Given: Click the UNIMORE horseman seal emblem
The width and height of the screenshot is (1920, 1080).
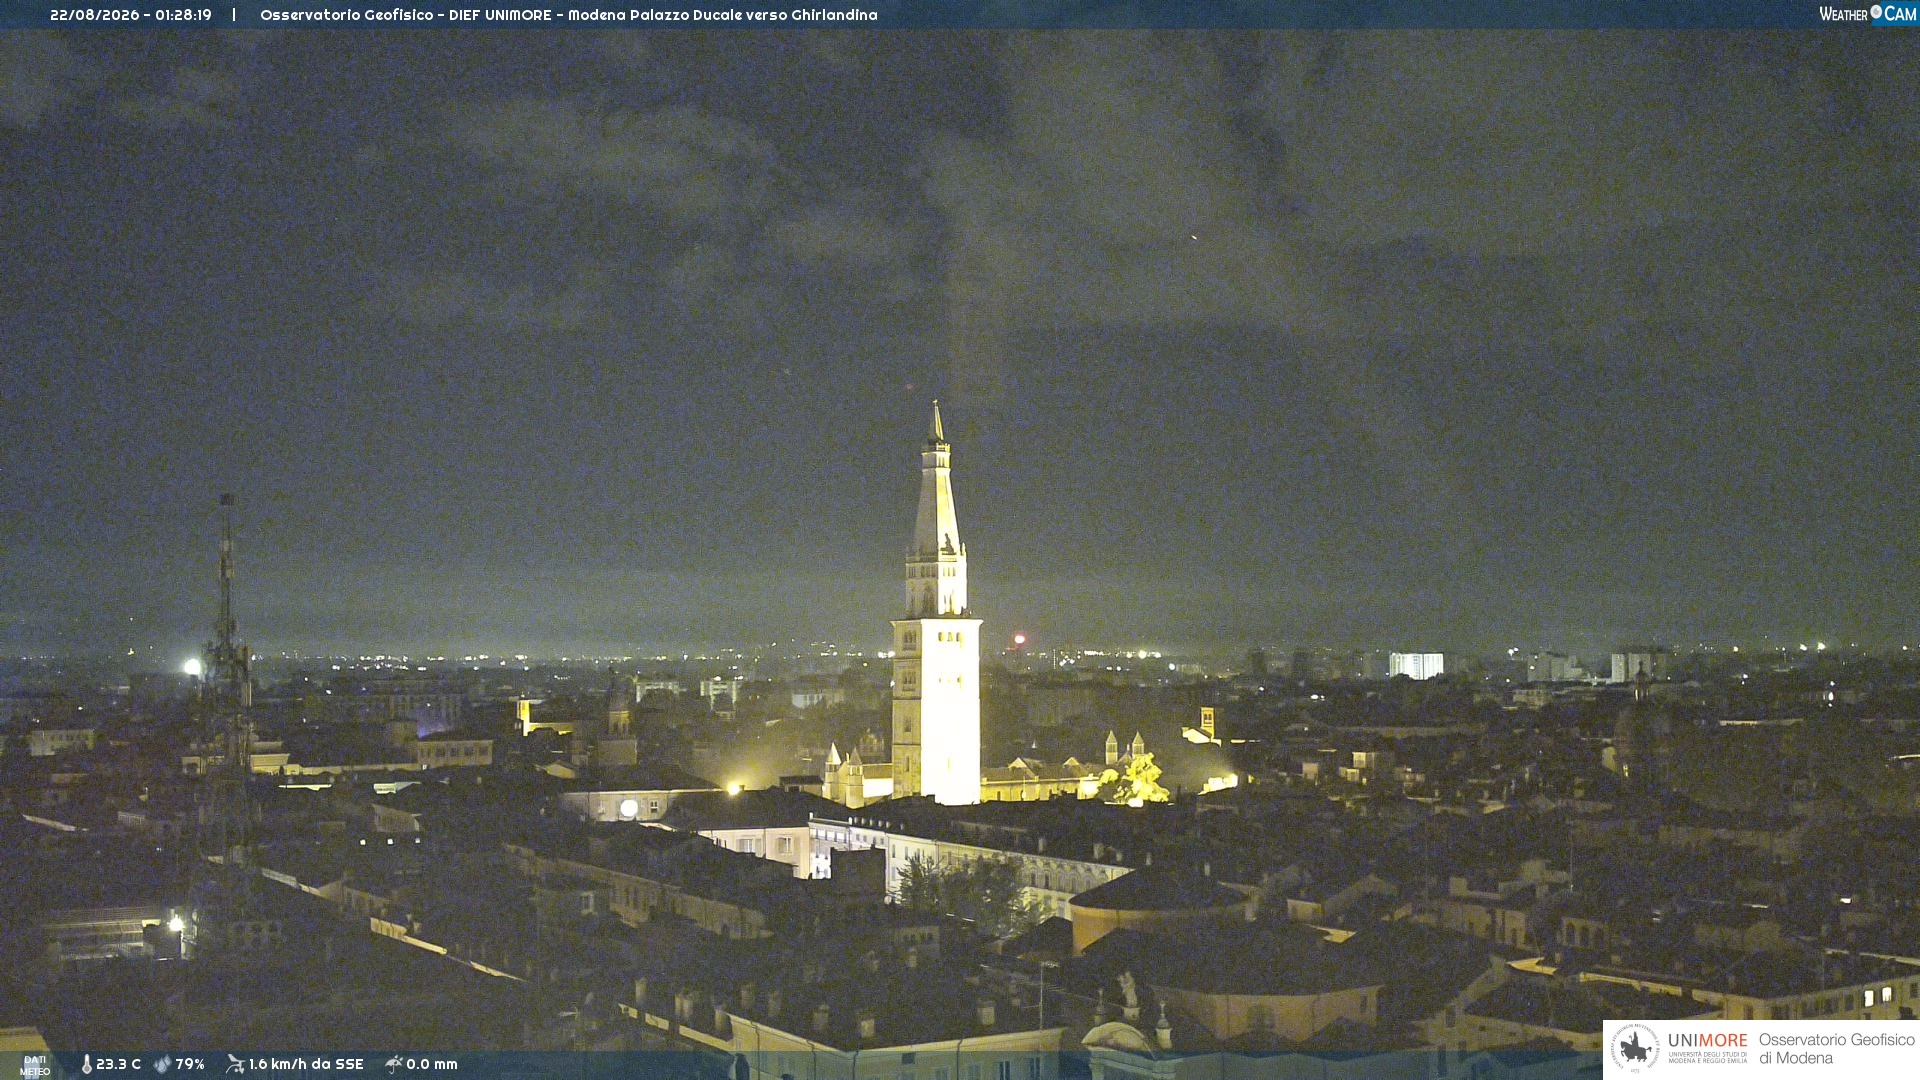Looking at the screenshot, I should coord(1635,1048).
